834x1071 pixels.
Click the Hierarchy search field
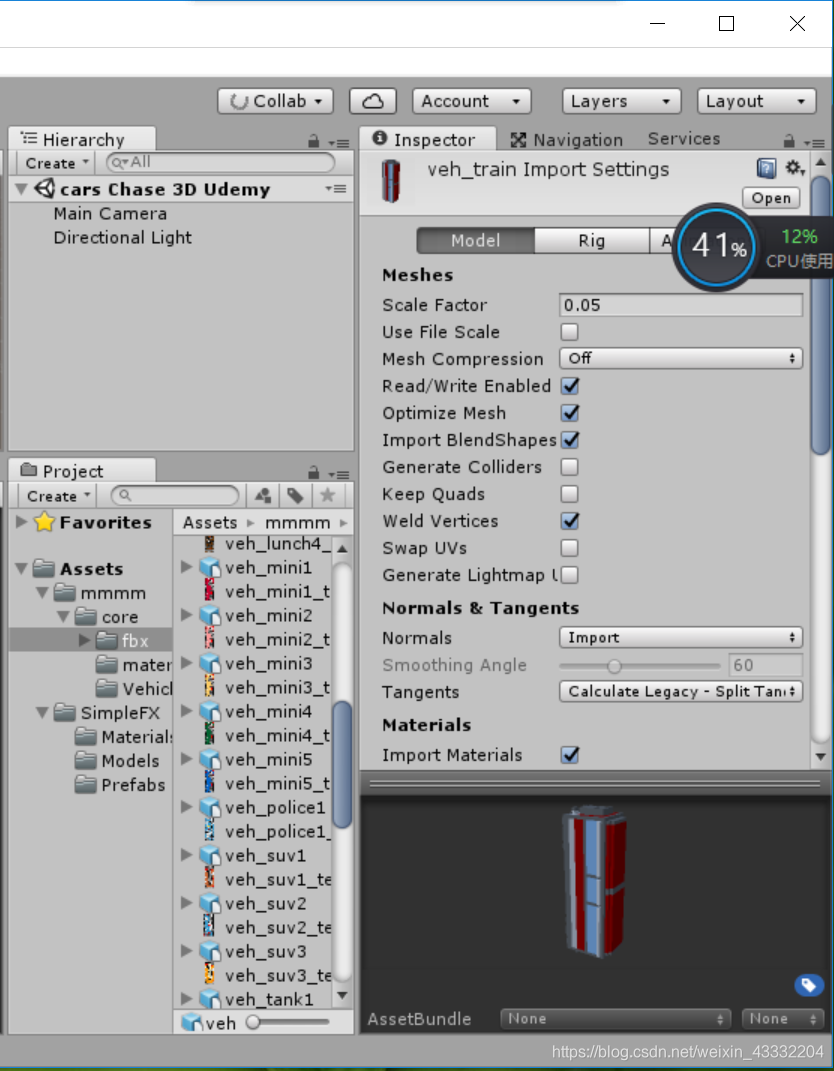(x=221, y=163)
